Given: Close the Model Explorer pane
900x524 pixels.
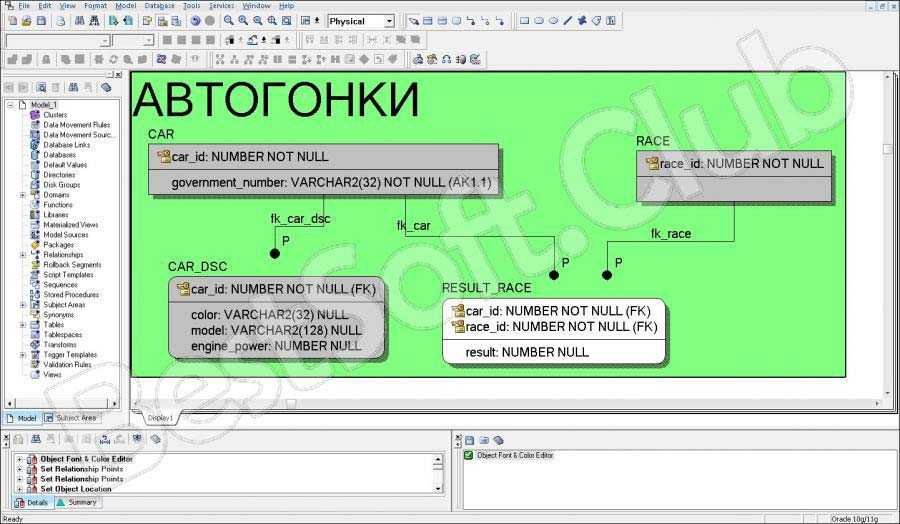Looking at the screenshot, I should pos(118,75).
